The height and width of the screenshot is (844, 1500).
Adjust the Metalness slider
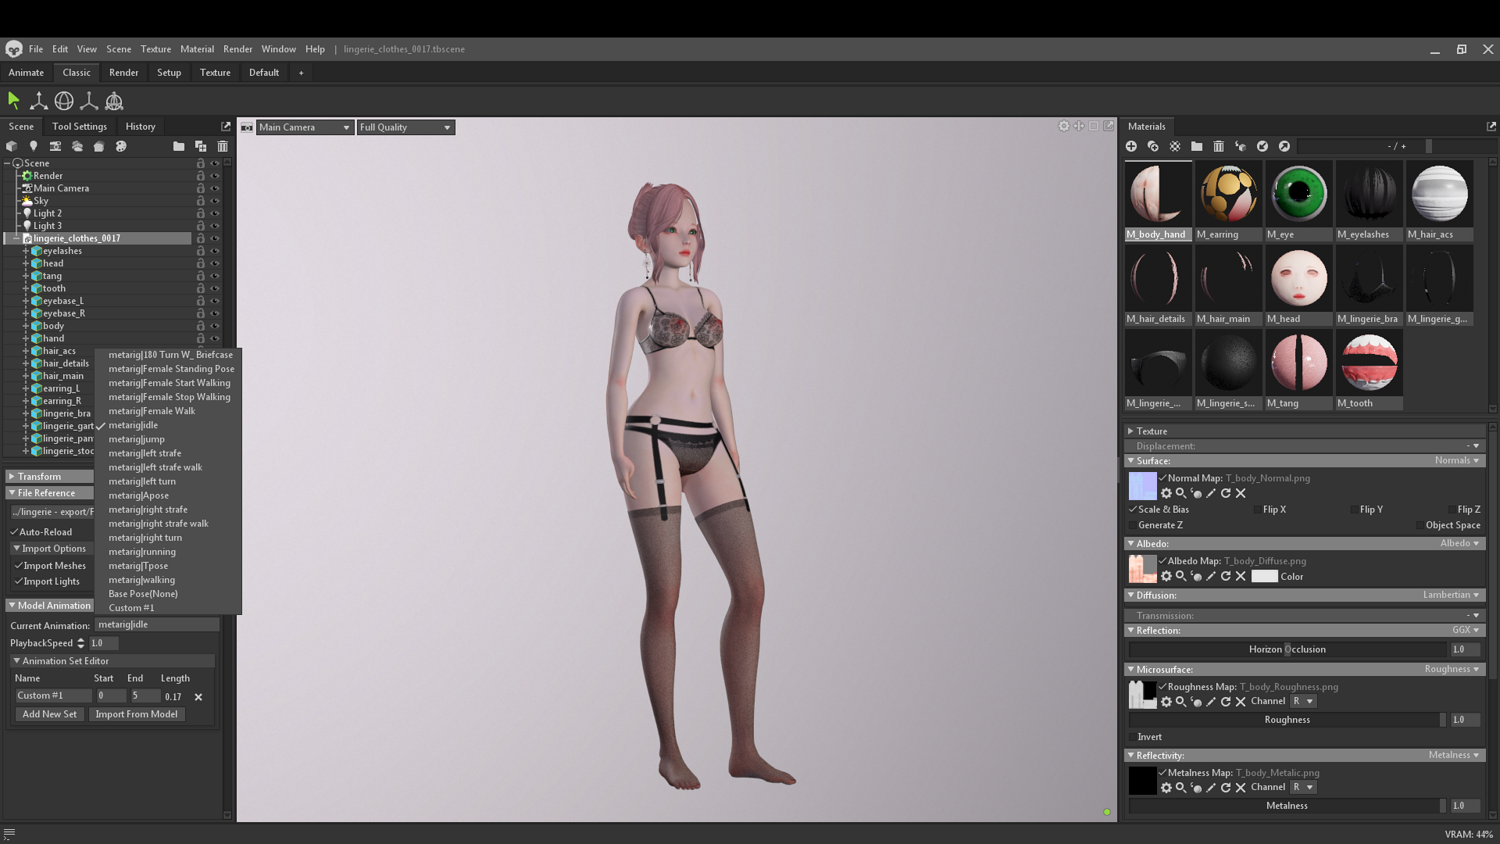coord(1287,806)
